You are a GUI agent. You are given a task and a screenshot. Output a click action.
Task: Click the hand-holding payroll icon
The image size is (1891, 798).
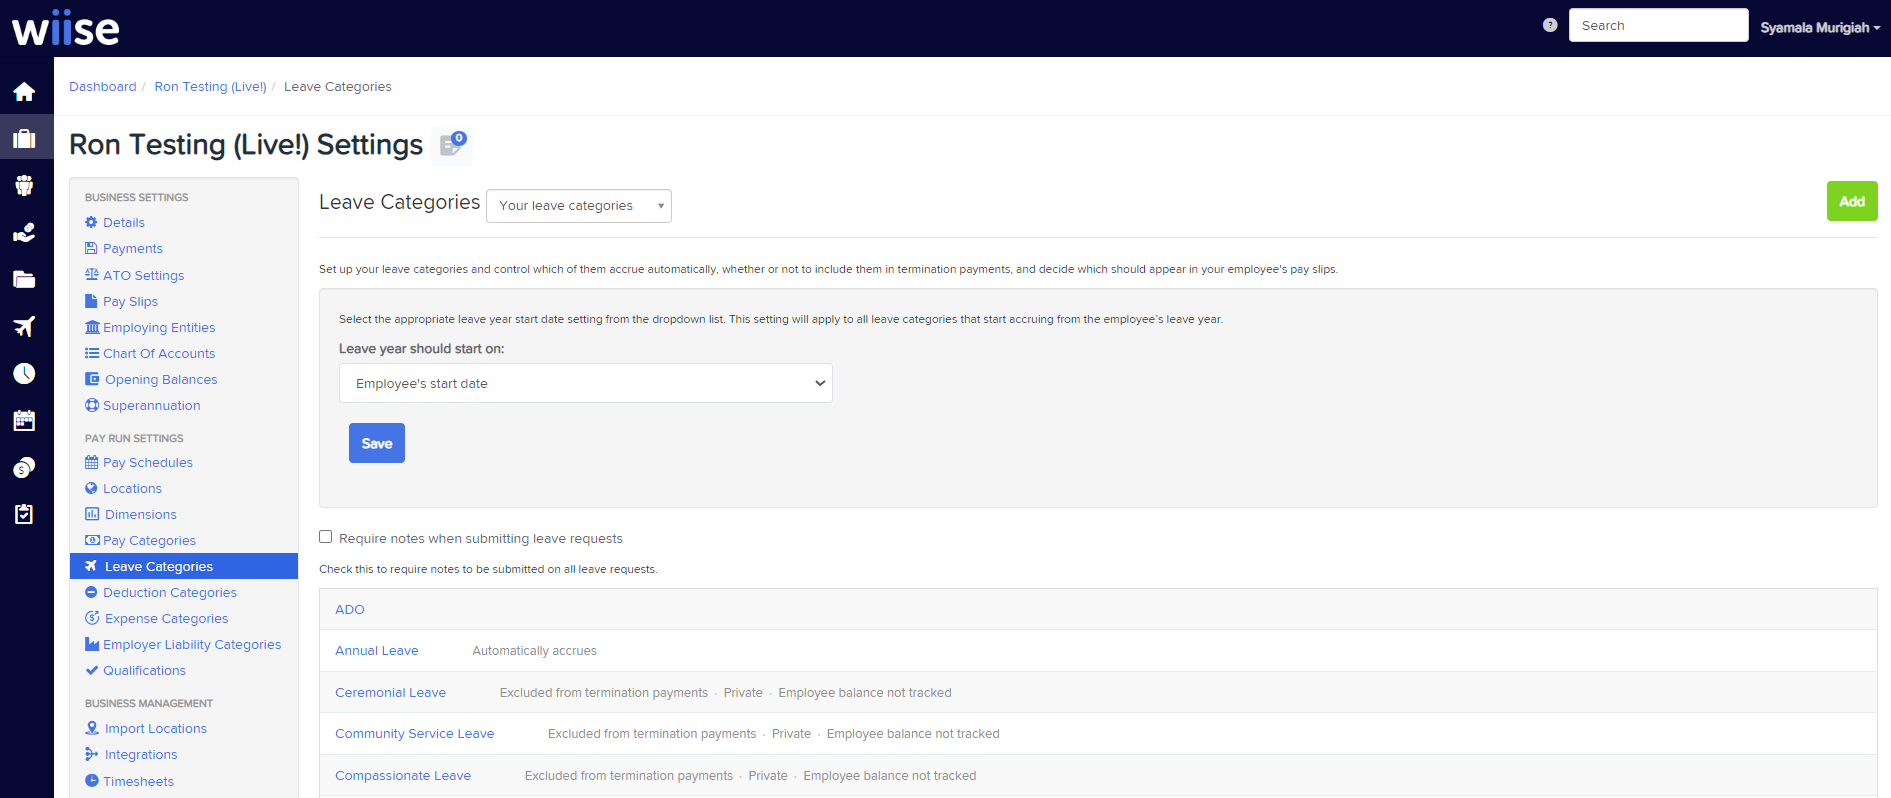pyautogui.click(x=24, y=232)
